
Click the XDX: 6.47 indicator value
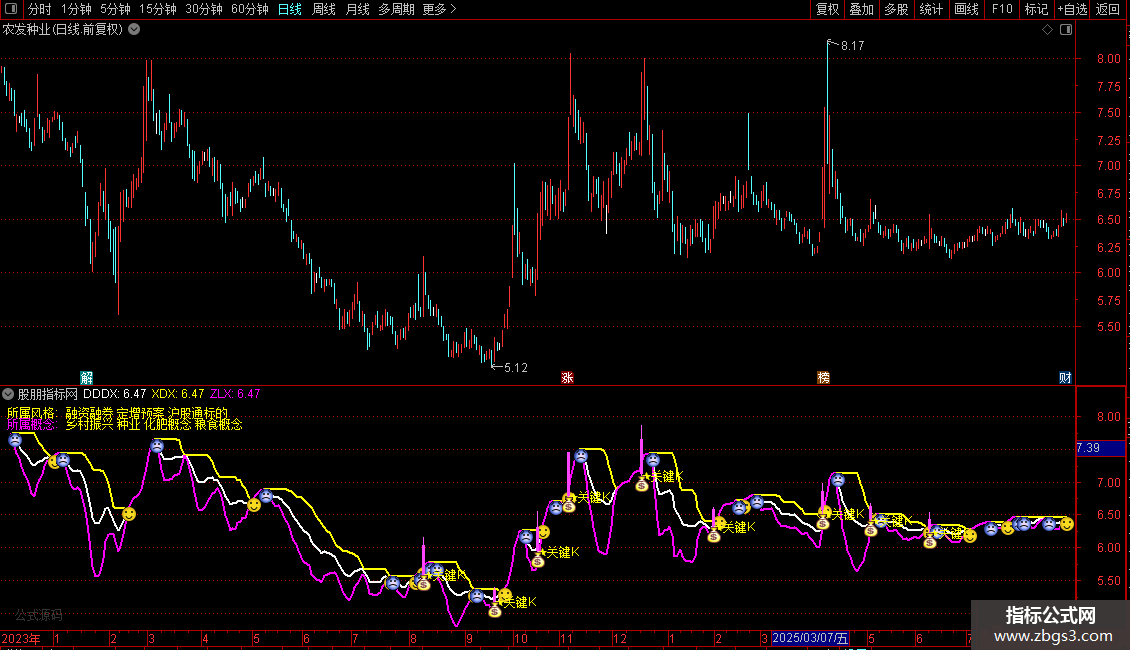pyautogui.click(x=178, y=394)
